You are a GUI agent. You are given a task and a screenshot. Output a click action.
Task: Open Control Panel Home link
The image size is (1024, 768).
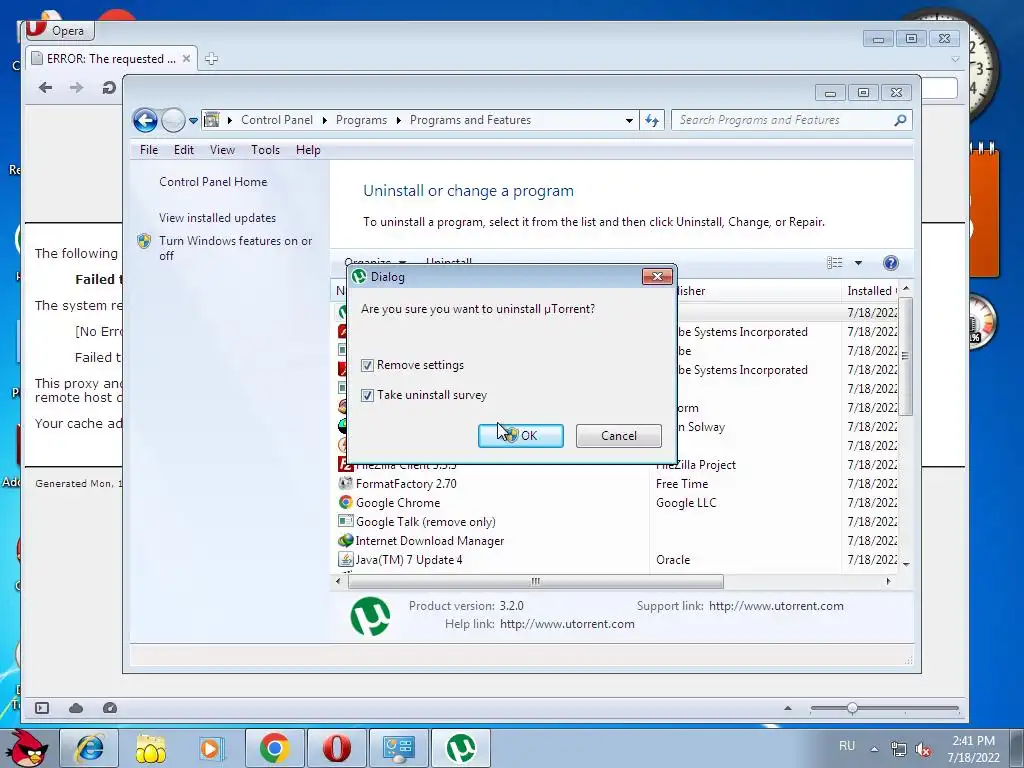click(x=213, y=182)
